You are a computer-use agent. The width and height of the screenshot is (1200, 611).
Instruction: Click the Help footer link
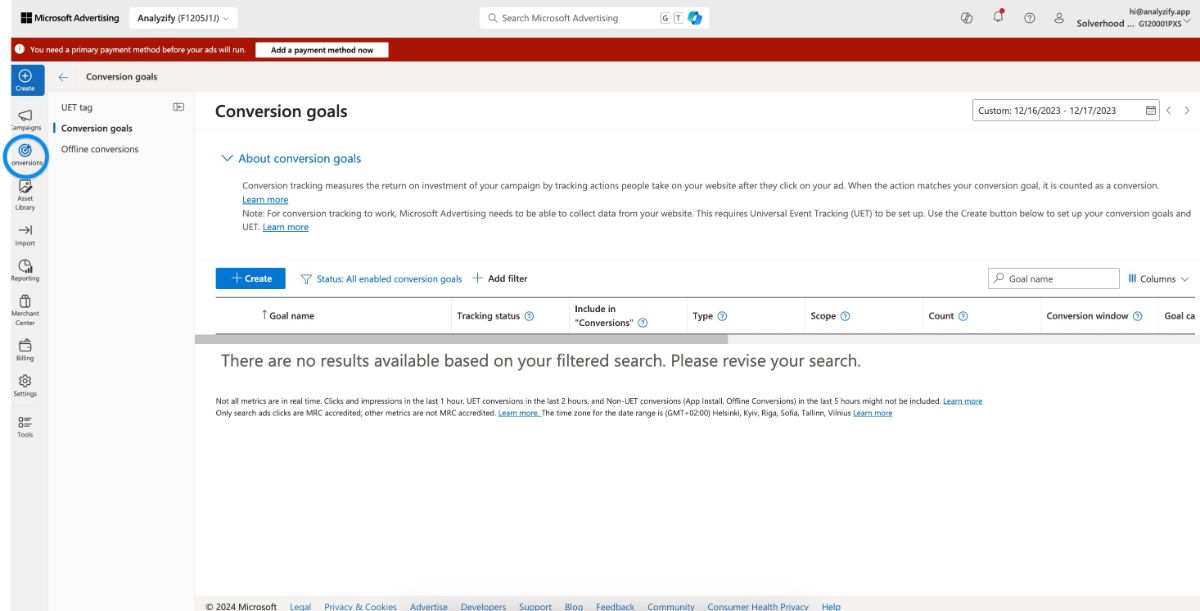pyautogui.click(x=831, y=606)
